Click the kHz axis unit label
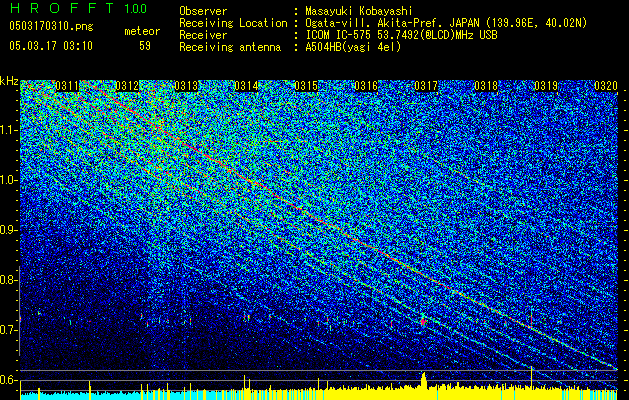Viewport: 629px width, 400px height. 9,81
